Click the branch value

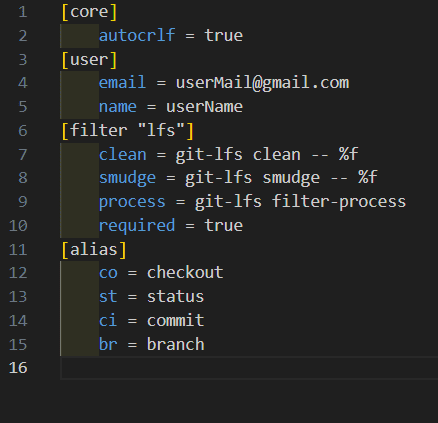pos(176,344)
